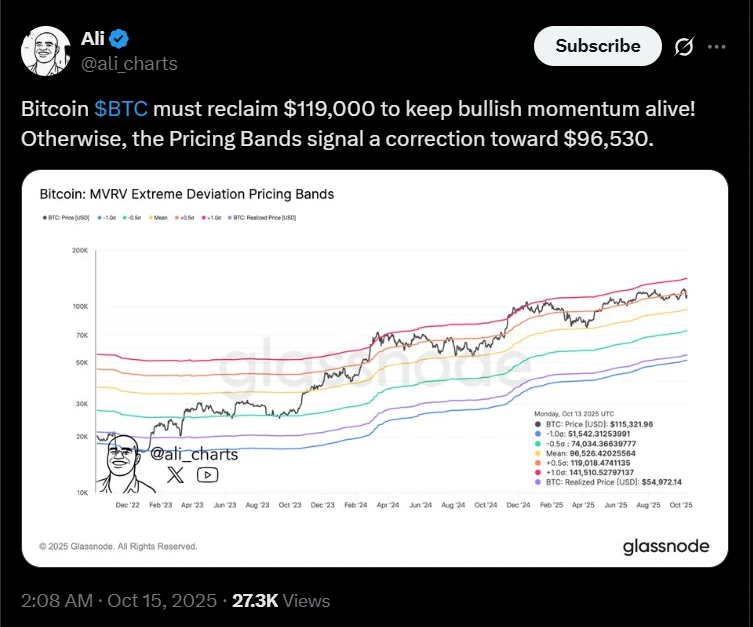This screenshot has height=627, width=753.
Task: Click the purple Realized Price legend dot
Action: click(230, 217)
